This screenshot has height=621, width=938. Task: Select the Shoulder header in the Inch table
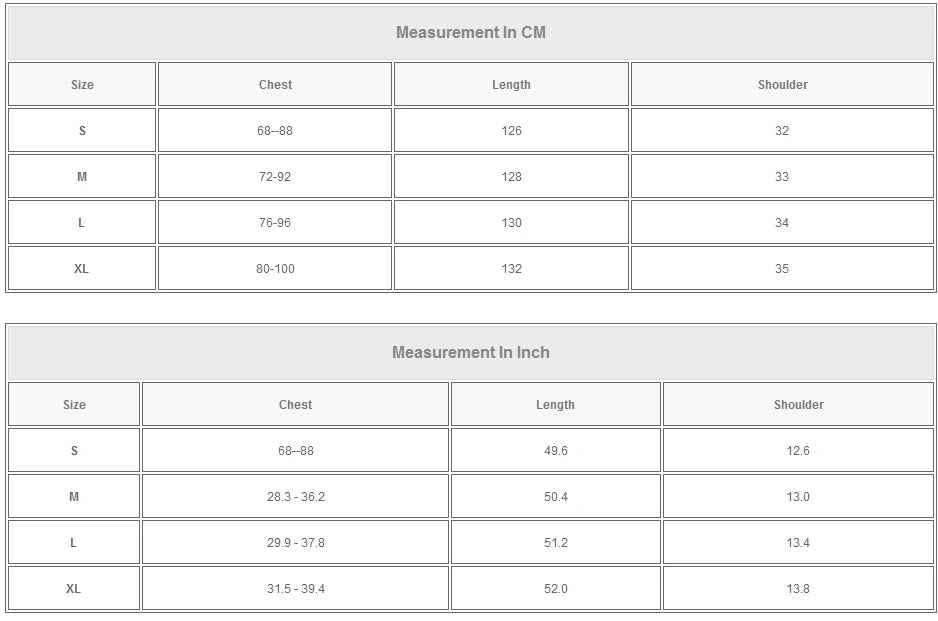pyautogui.click(x=798, y=405)
